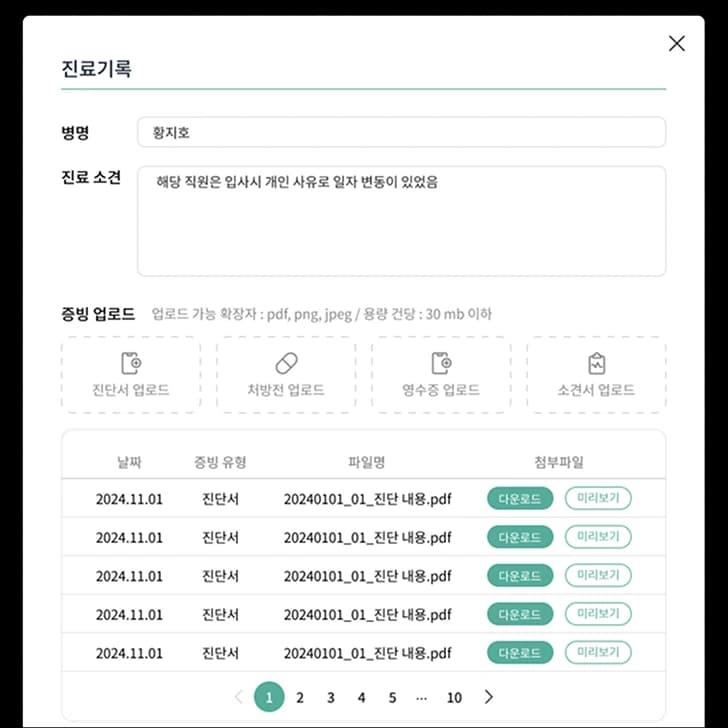Click 미리보기 in the first file row
Viewport: 728px width, 728px height.
click(598, 498)
